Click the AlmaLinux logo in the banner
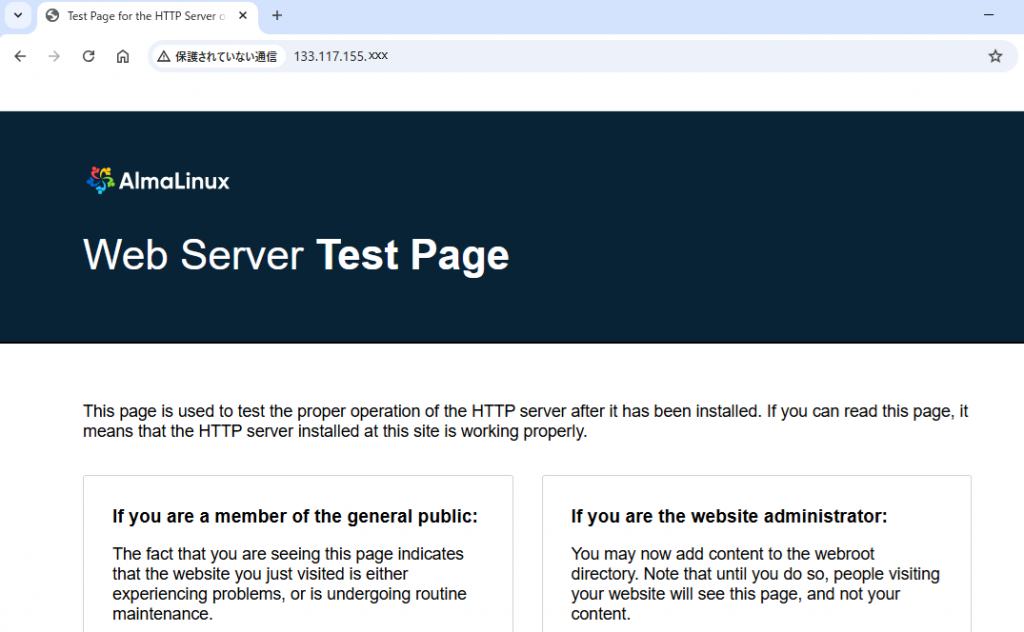 (x=158, y=181)
